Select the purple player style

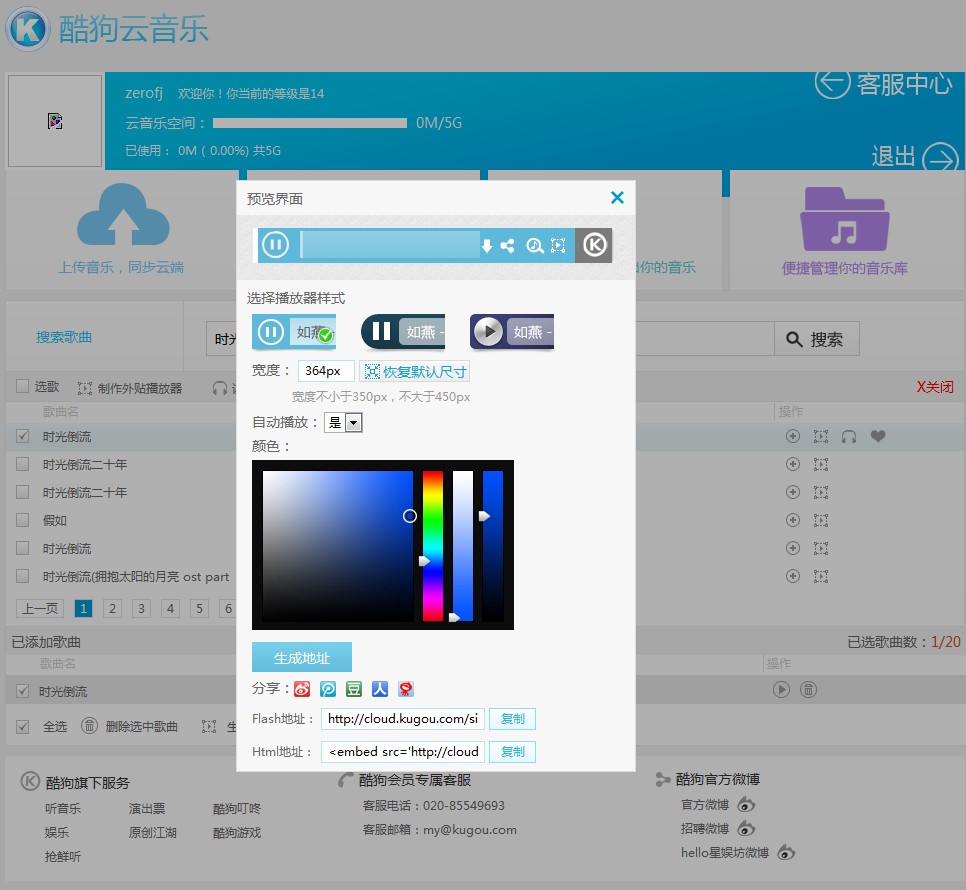pos(512,332)
